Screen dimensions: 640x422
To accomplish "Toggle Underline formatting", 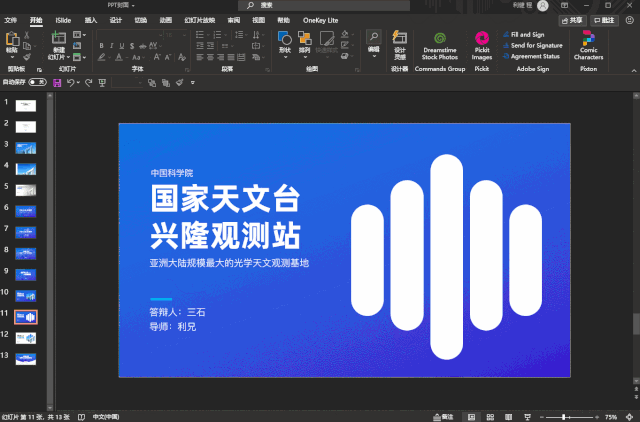I will pyautogui.click(x=122, y=46).
